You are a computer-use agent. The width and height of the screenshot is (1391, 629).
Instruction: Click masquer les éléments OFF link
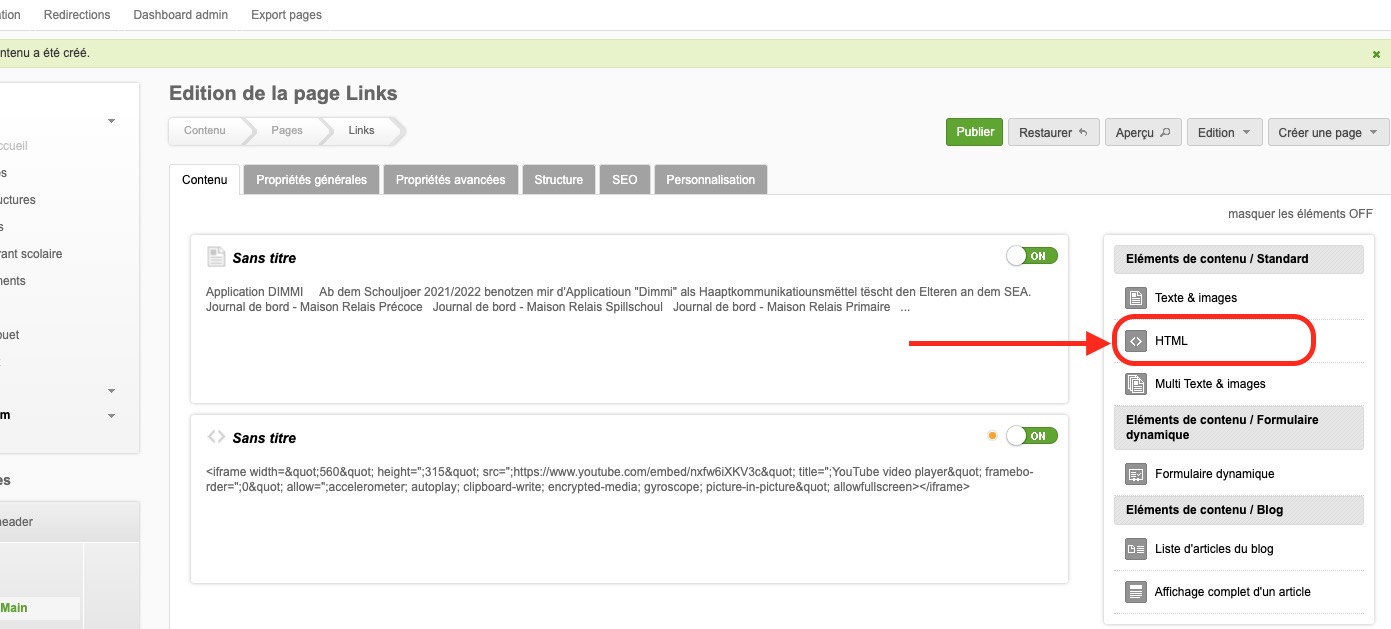click(1300, 214)
